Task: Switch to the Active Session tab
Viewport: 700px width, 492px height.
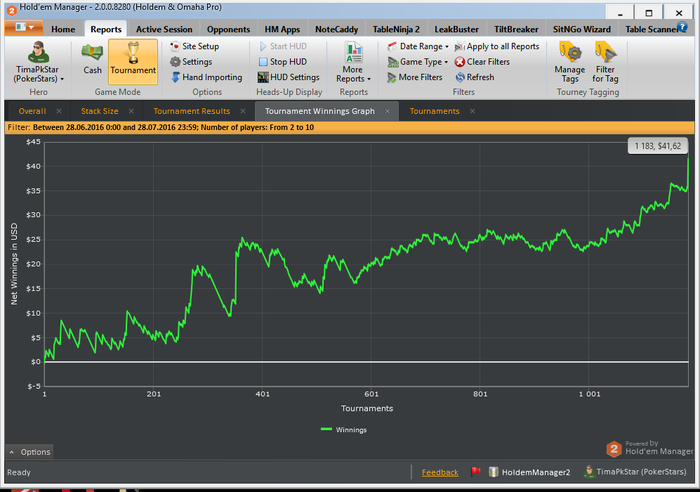Action: 164,29
